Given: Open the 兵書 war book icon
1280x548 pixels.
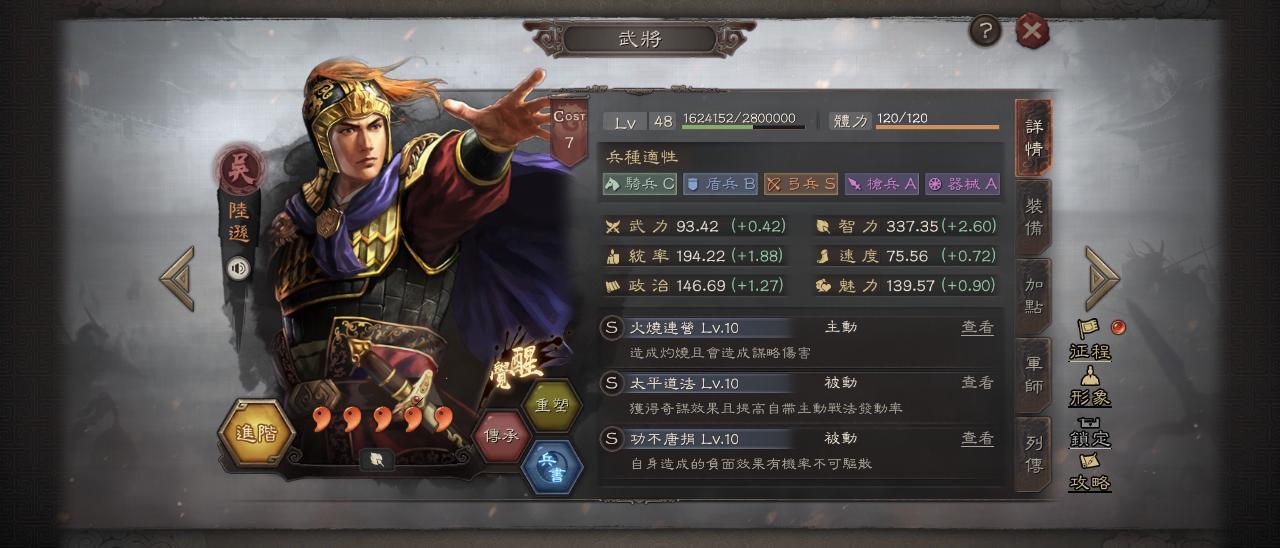Looking at the screenshot, I should coord(551,466).
